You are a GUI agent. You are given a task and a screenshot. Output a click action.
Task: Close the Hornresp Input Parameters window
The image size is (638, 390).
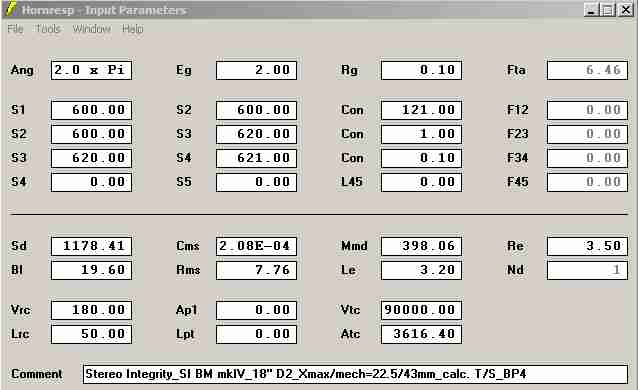point(625,9)
